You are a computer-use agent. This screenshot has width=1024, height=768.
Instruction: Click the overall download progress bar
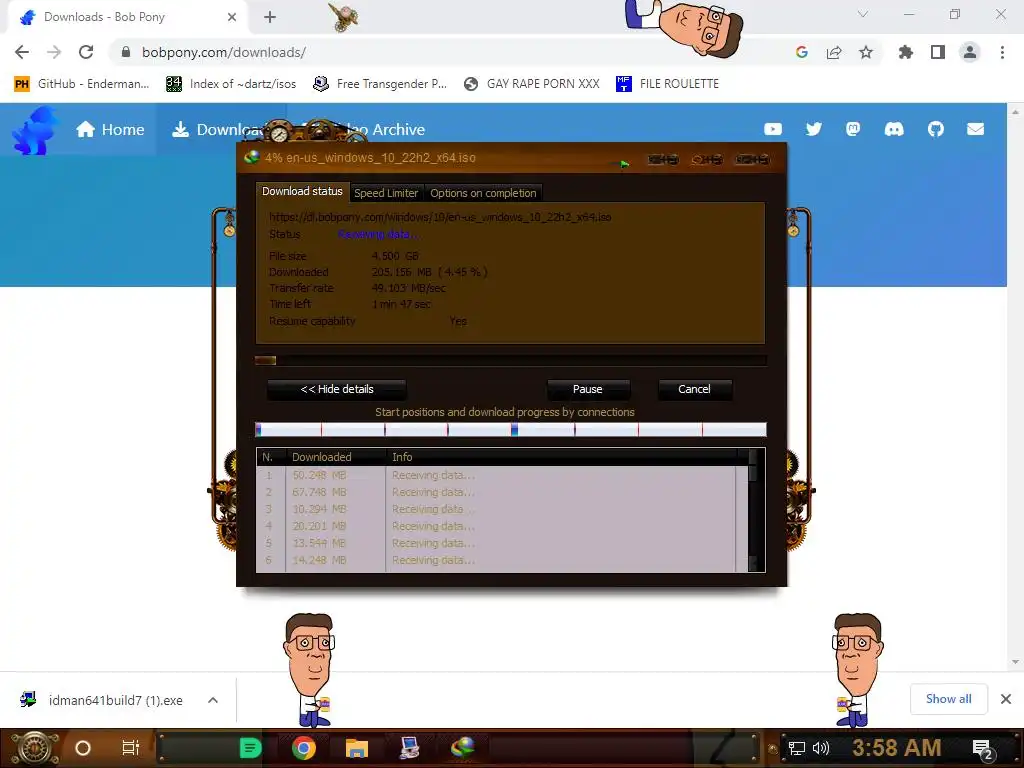point(511,360)
